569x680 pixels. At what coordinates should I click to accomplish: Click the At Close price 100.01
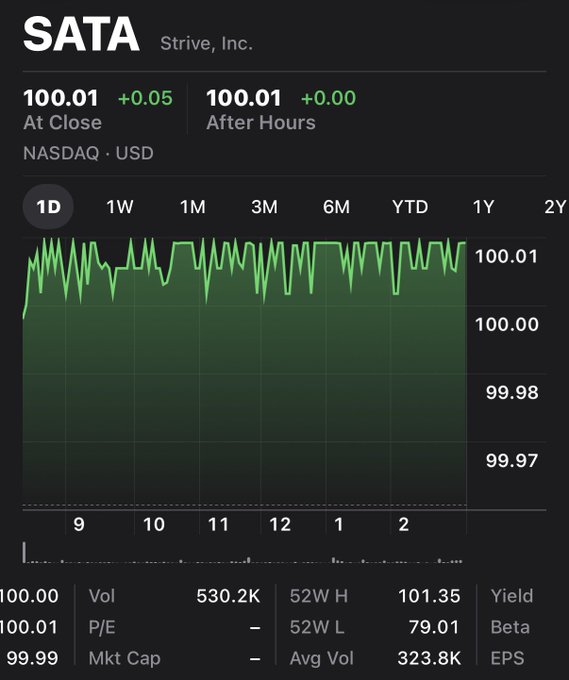pyautogui.click(x=61, y=98)
